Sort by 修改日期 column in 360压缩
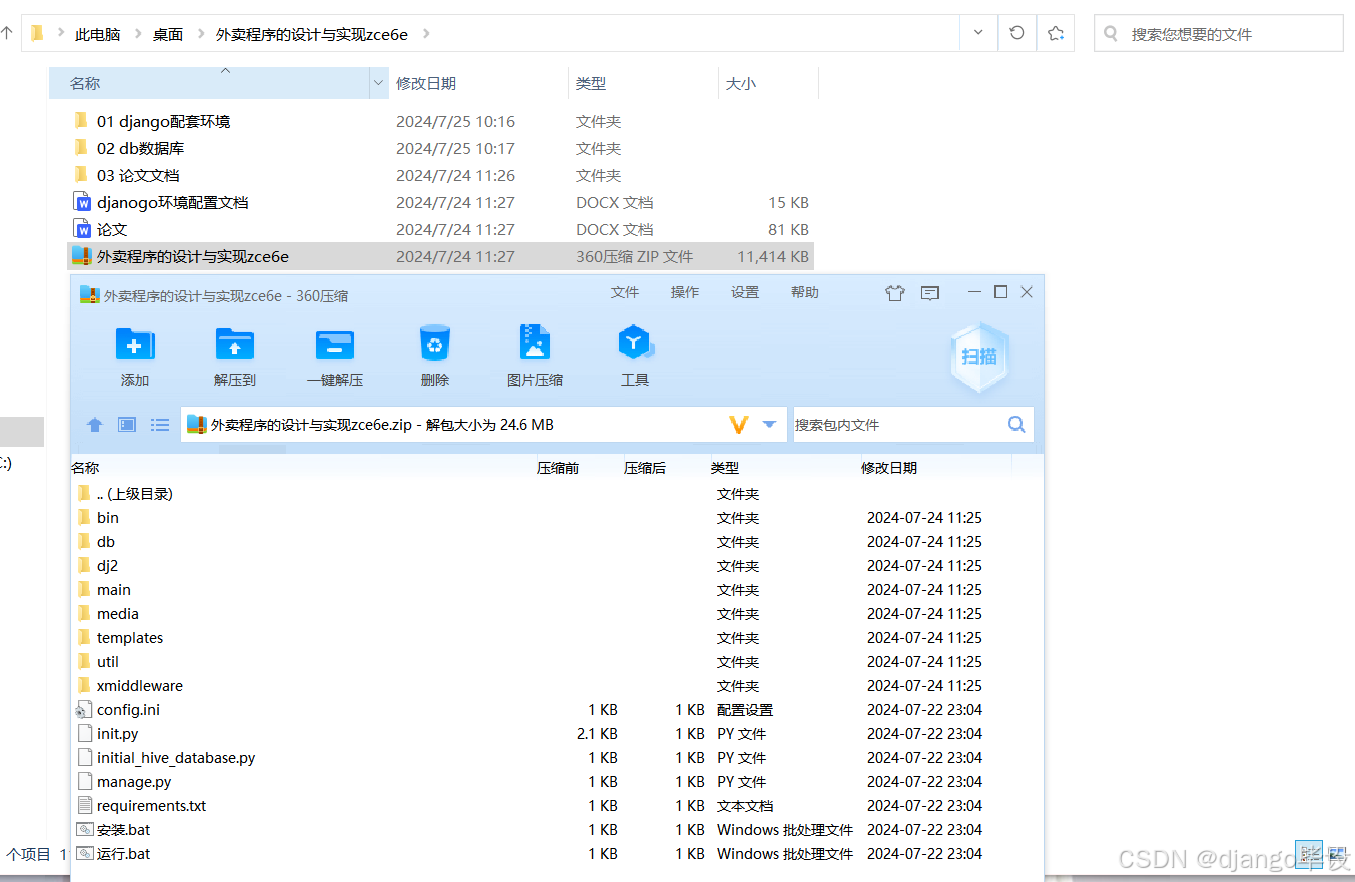 coord(889,468)
